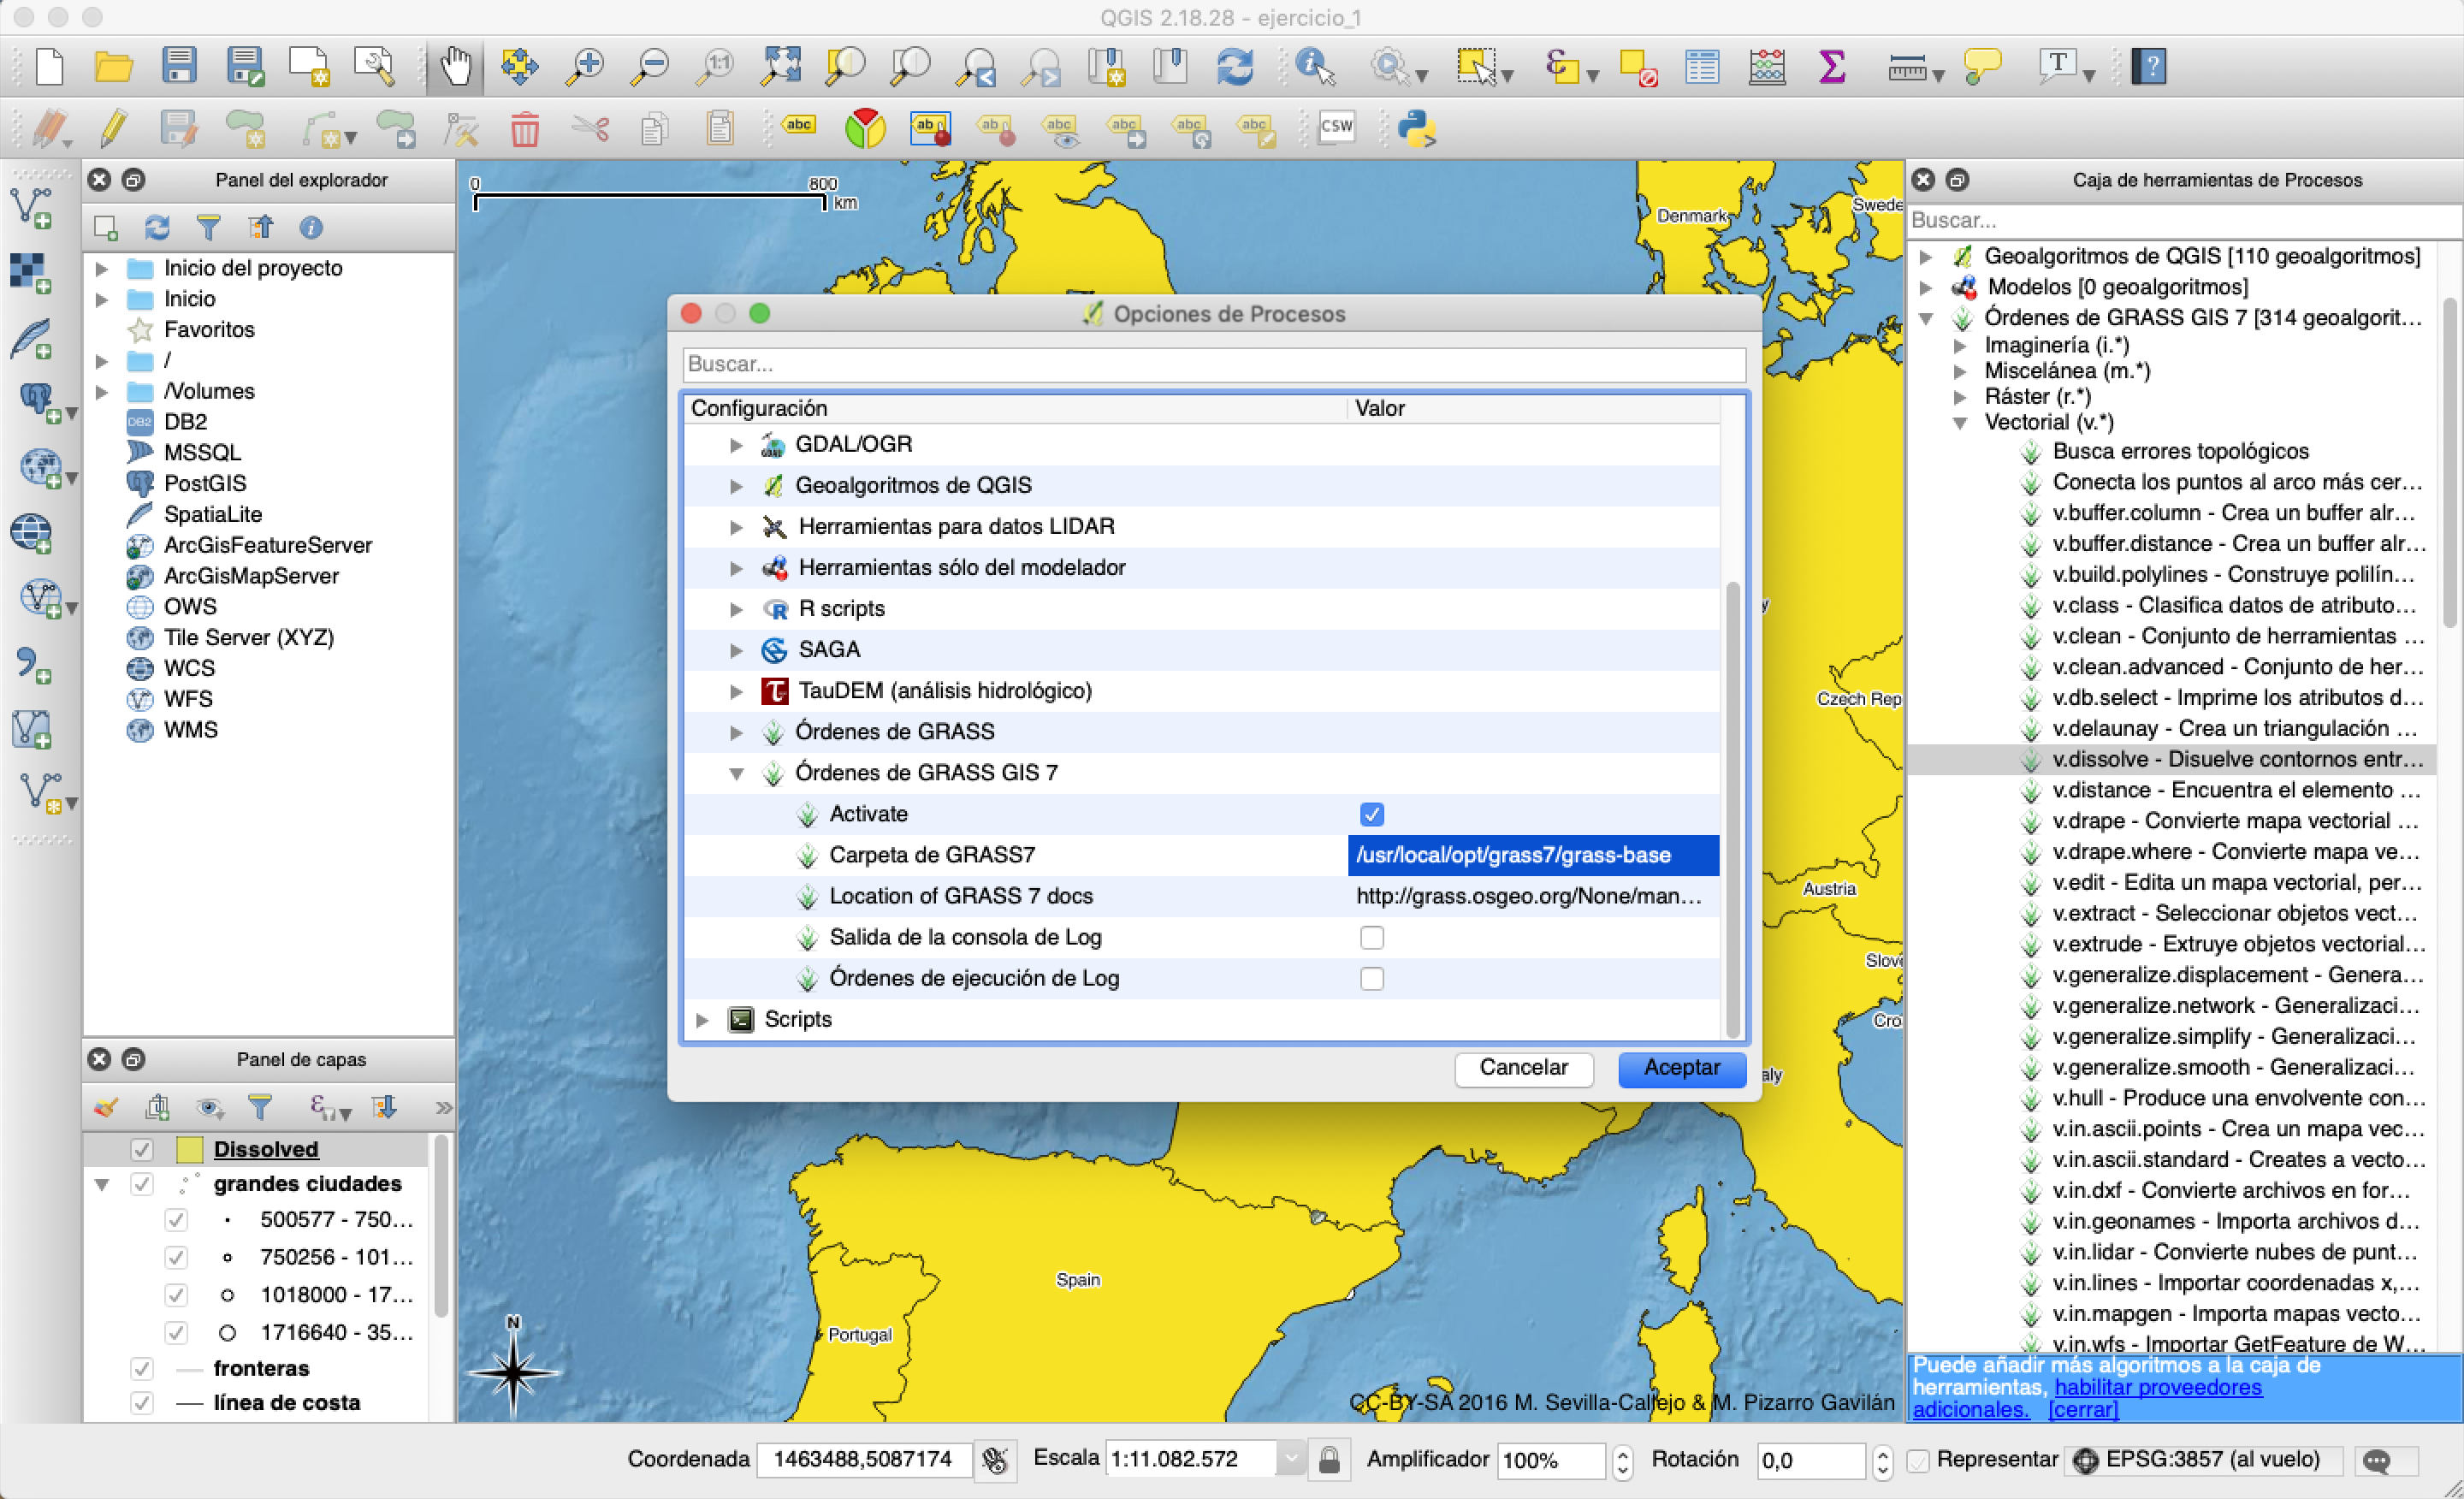Toggle editing with the pencil icon
The height and width of the screenshot is (1499, 2464).
(x=114, y=129)
